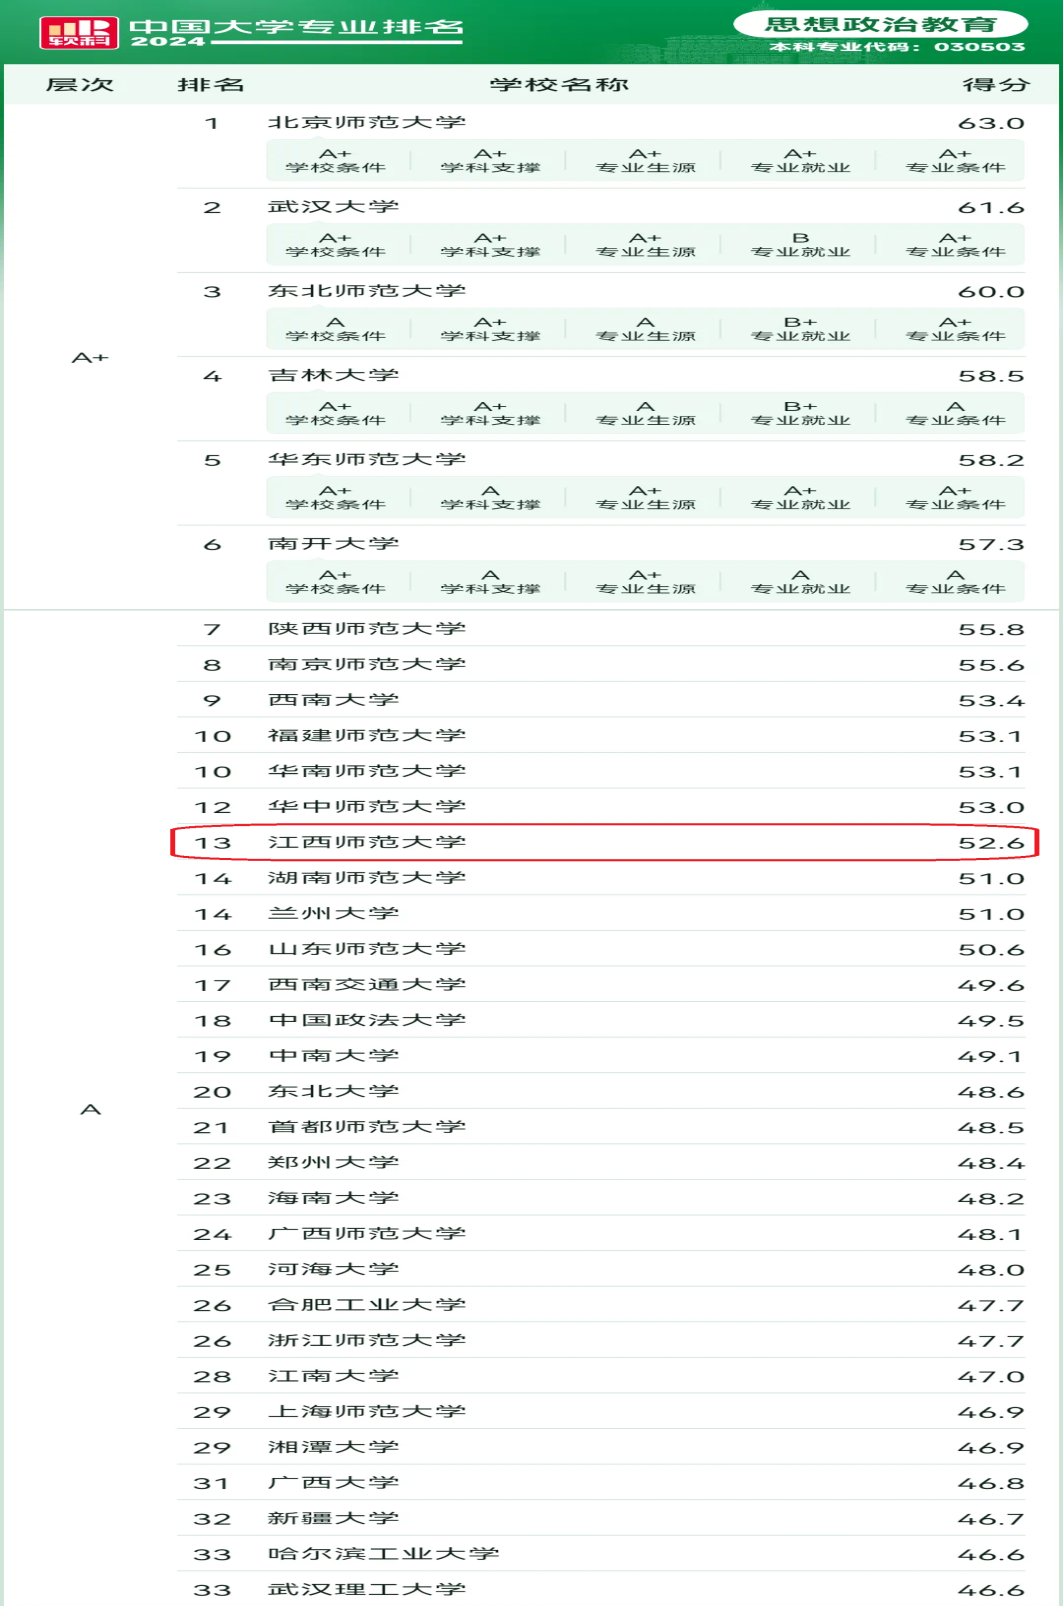Click the highlighted 江西师范大学 name
The image size is (1063, 1606).
coord(367,842)
